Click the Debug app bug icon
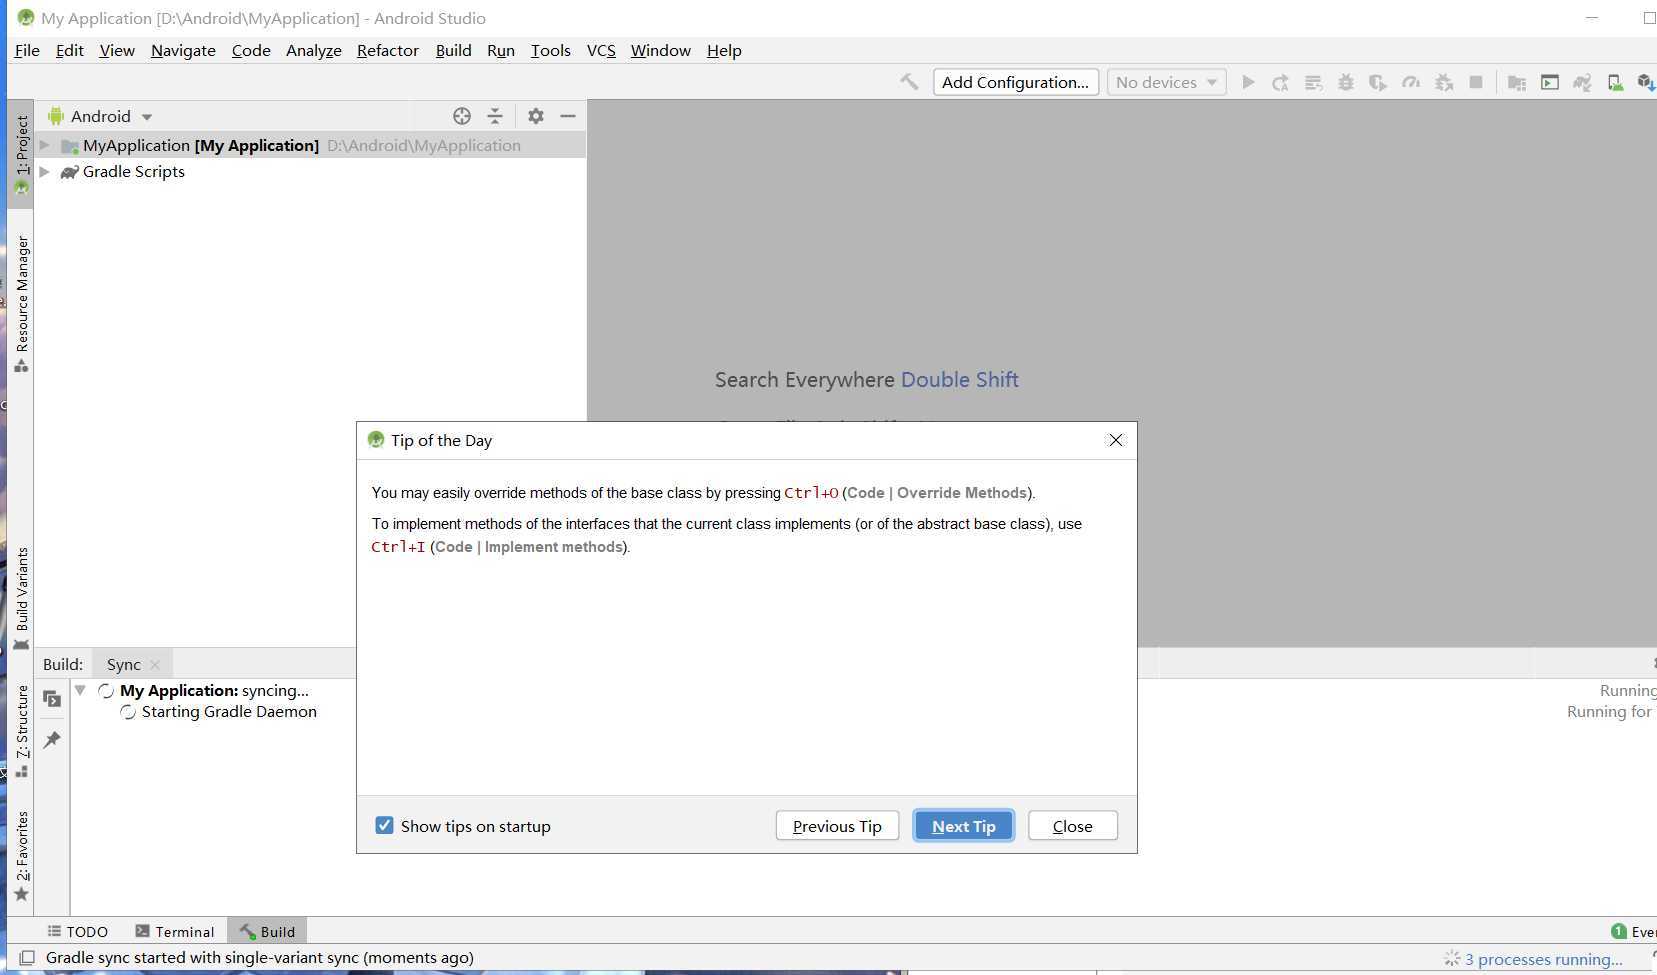The image size is (1657, 975). click(x=1346, y=82)
